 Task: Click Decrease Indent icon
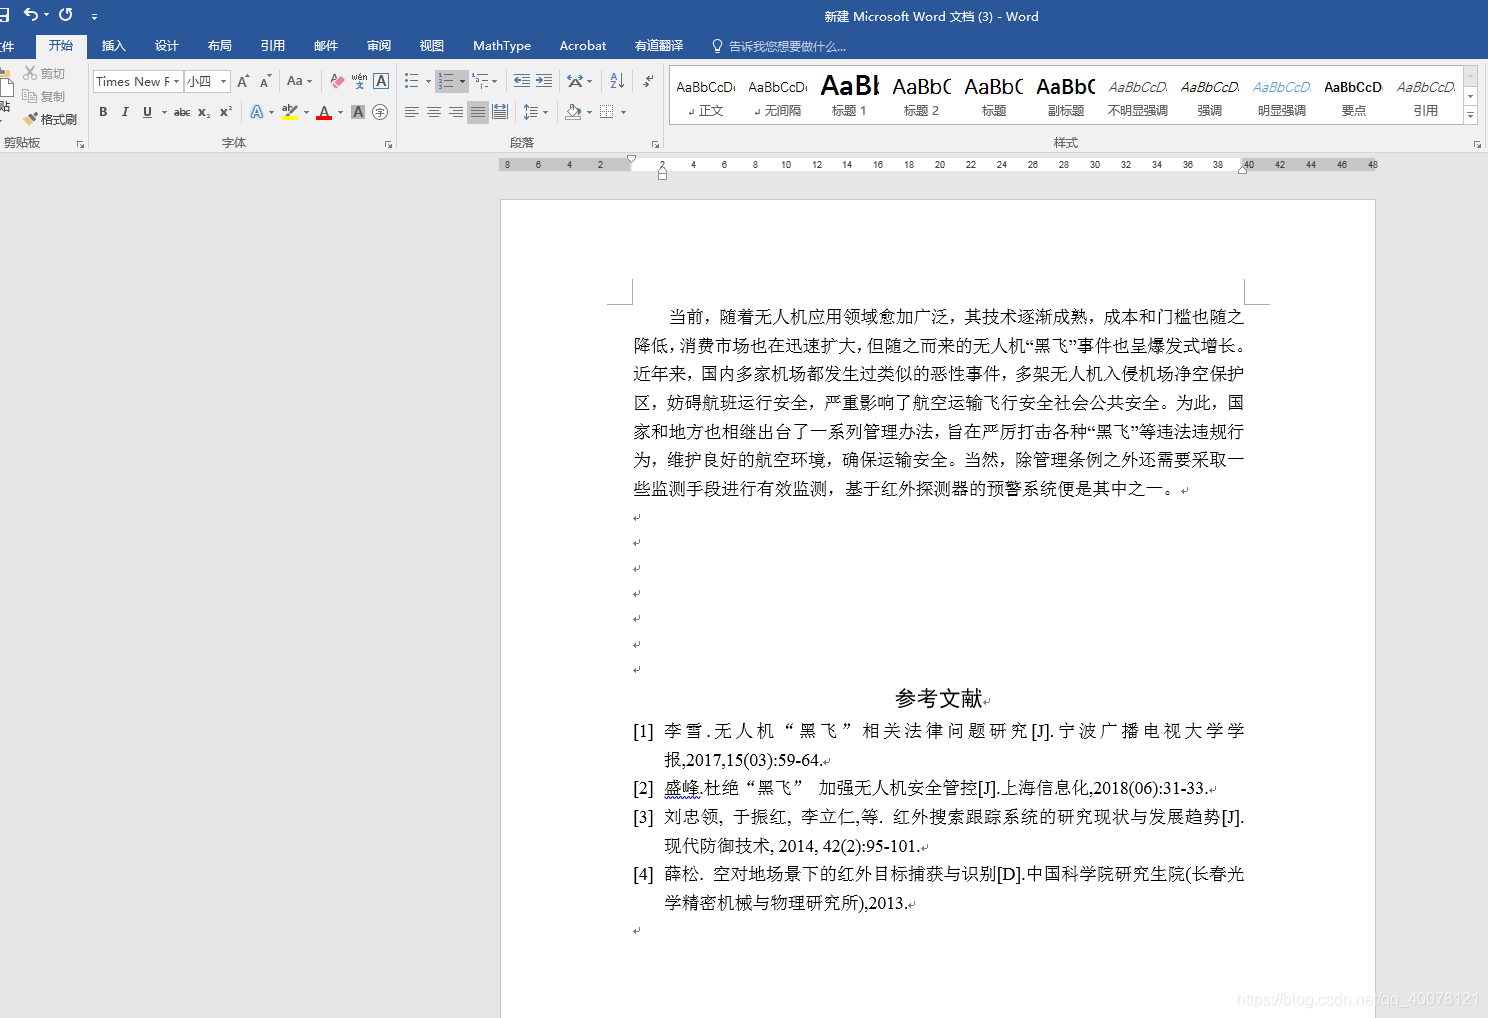(x=522, y=81)
